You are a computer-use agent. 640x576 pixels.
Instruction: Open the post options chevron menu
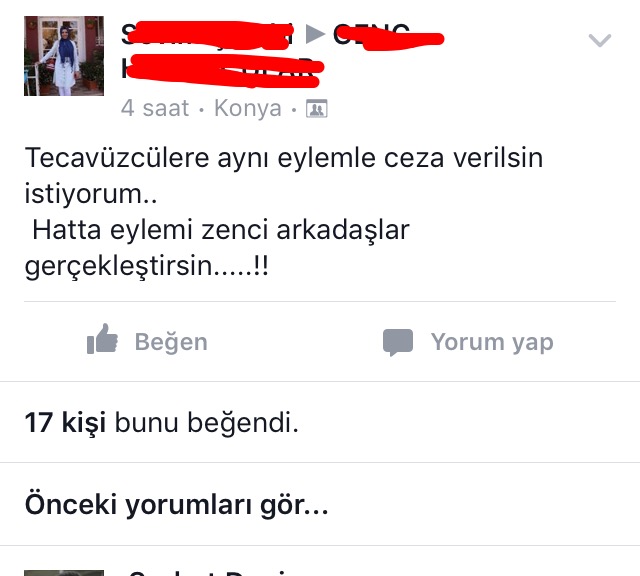(600, 40)
